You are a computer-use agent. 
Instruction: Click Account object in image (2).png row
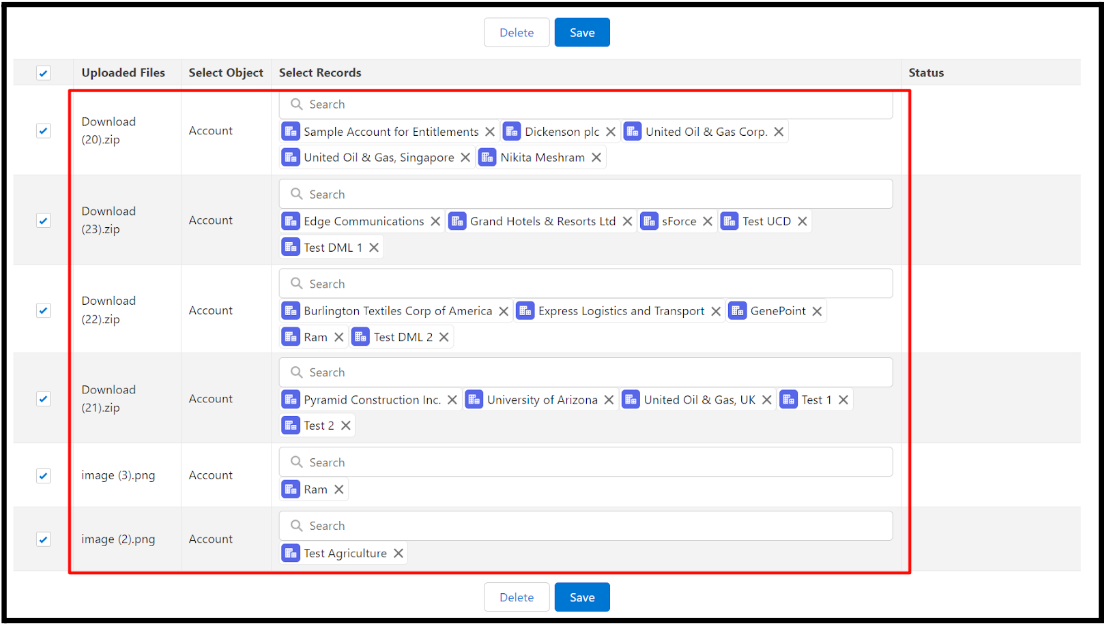(x=211, y=539)
